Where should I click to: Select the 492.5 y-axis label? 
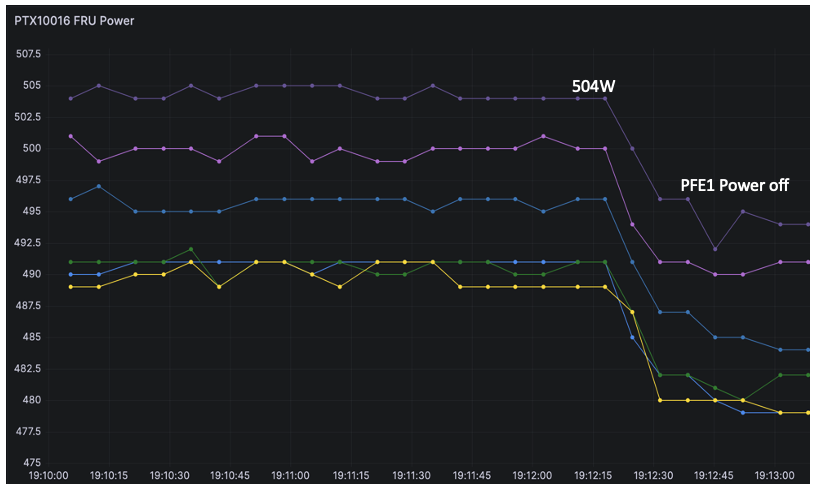click(x=28, y=243)
